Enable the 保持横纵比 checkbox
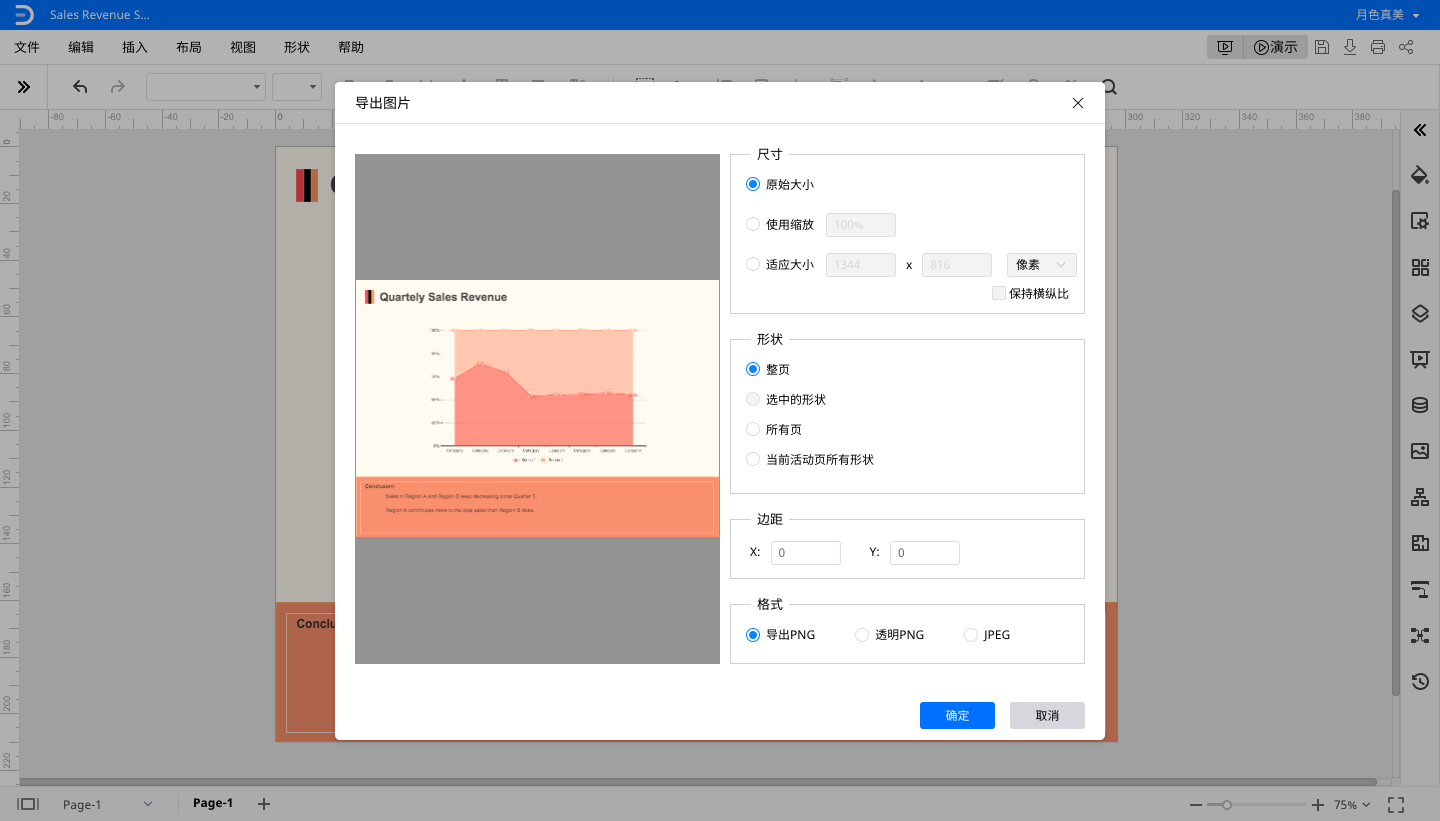Viewport: 1440px width, 821px height. point(998,293)
